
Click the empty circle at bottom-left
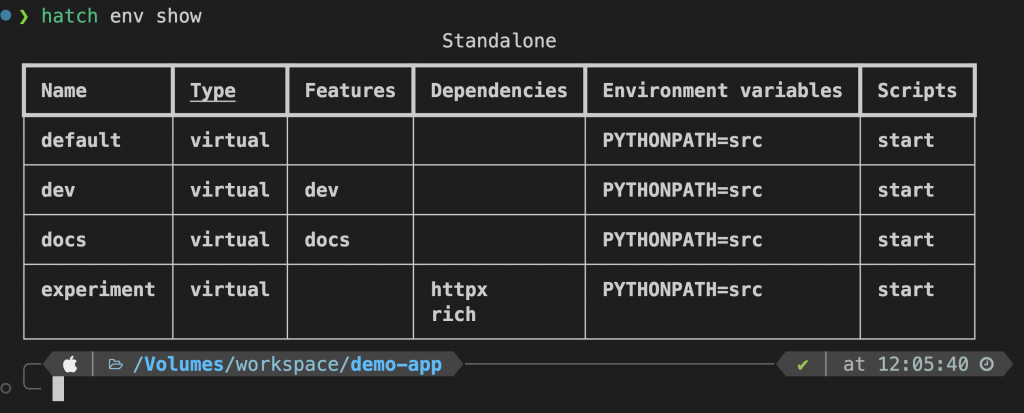tap(8, 386)
